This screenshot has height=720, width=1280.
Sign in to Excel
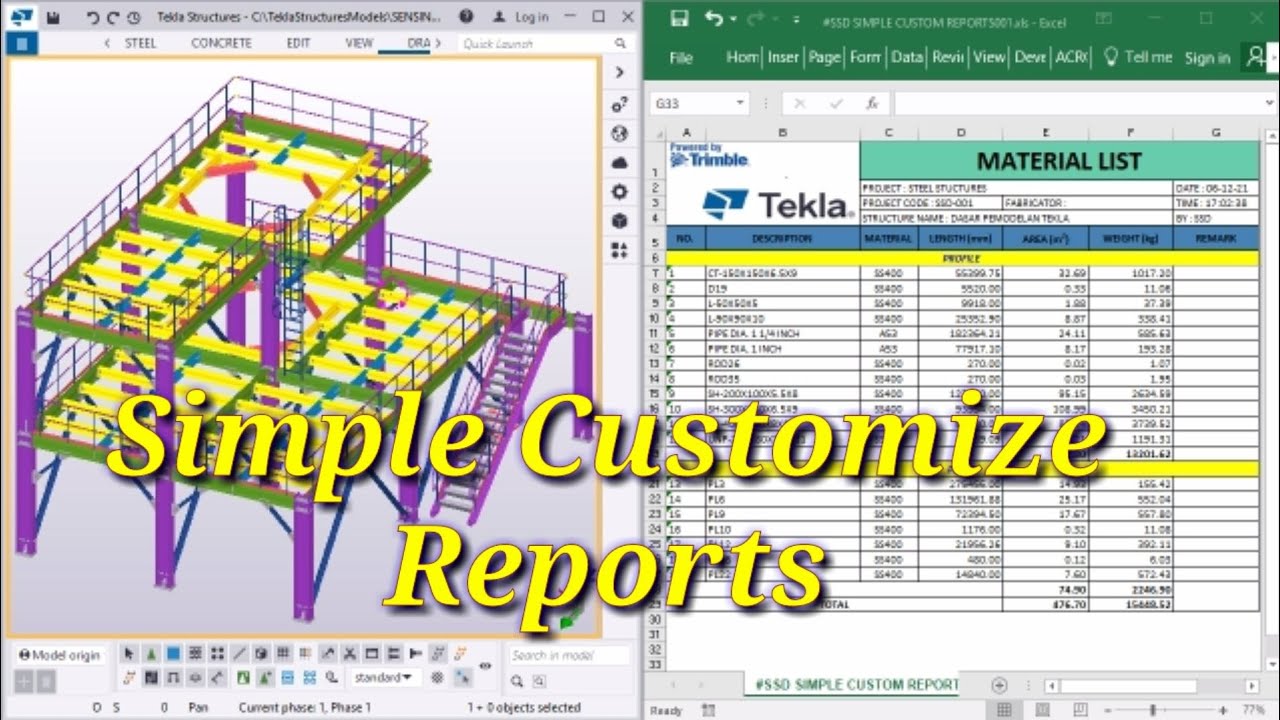(1207, 58)
